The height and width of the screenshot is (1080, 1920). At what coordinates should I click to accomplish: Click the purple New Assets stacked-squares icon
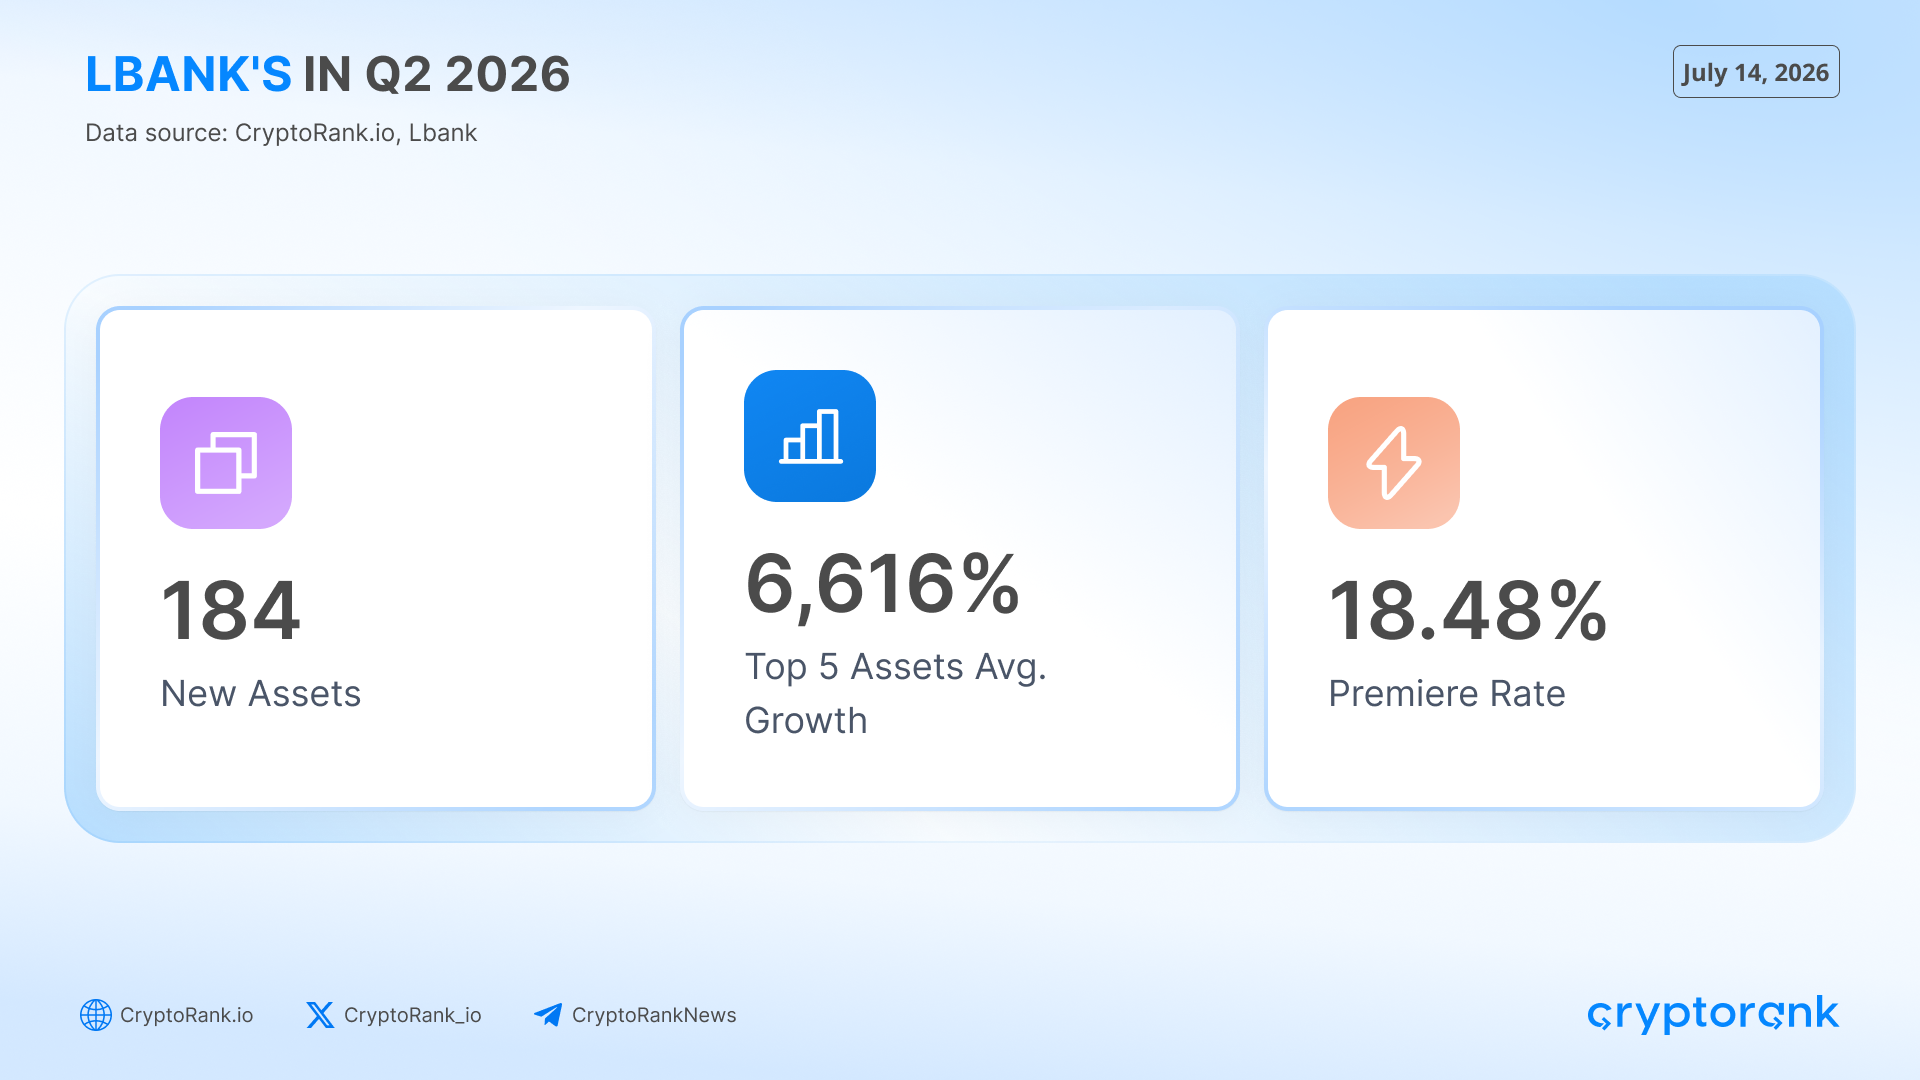(226, 463)
